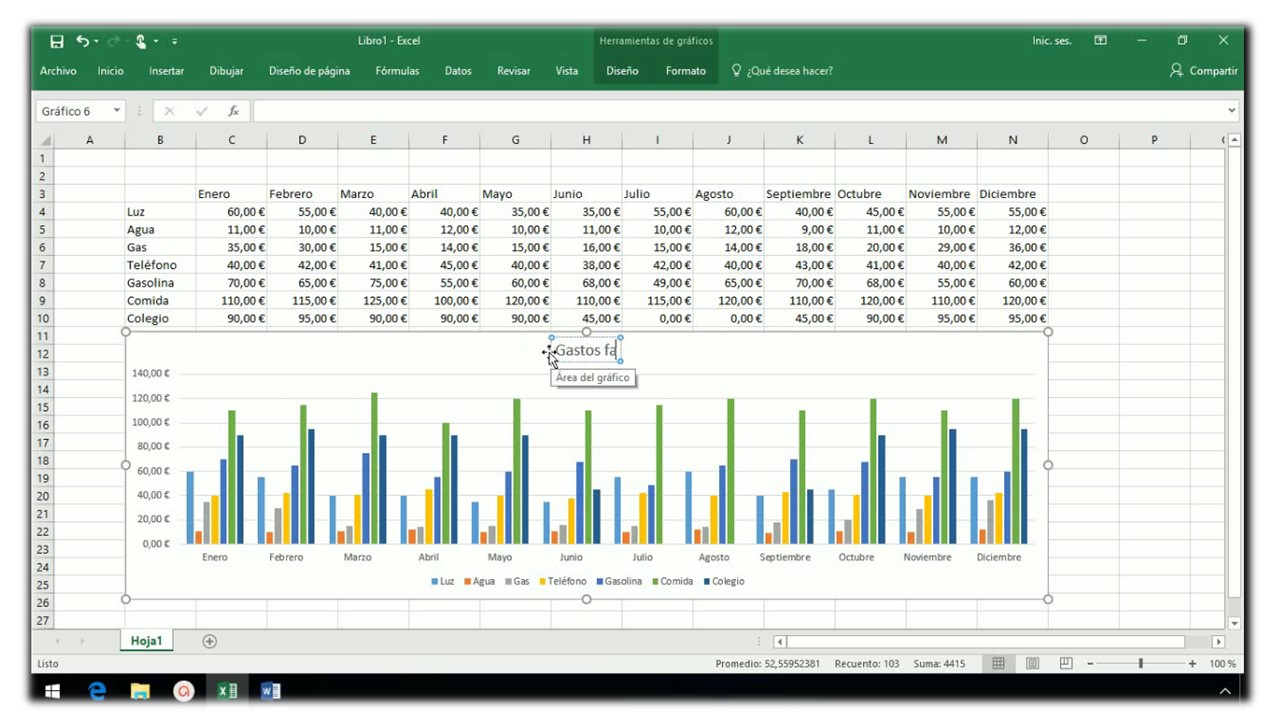This screenshot has width=1280, height=720.
Task: Click touch/mouse mode icon in quick access toolbar
Action: pyautogui.click(x=141, y=41)
